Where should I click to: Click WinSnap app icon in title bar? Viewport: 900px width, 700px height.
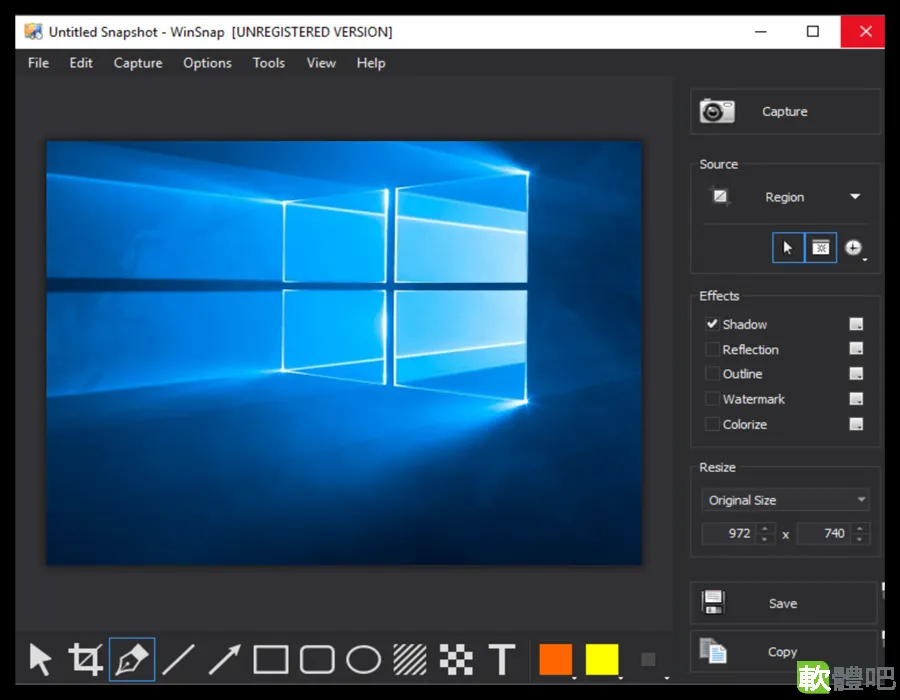click(33, 32)
